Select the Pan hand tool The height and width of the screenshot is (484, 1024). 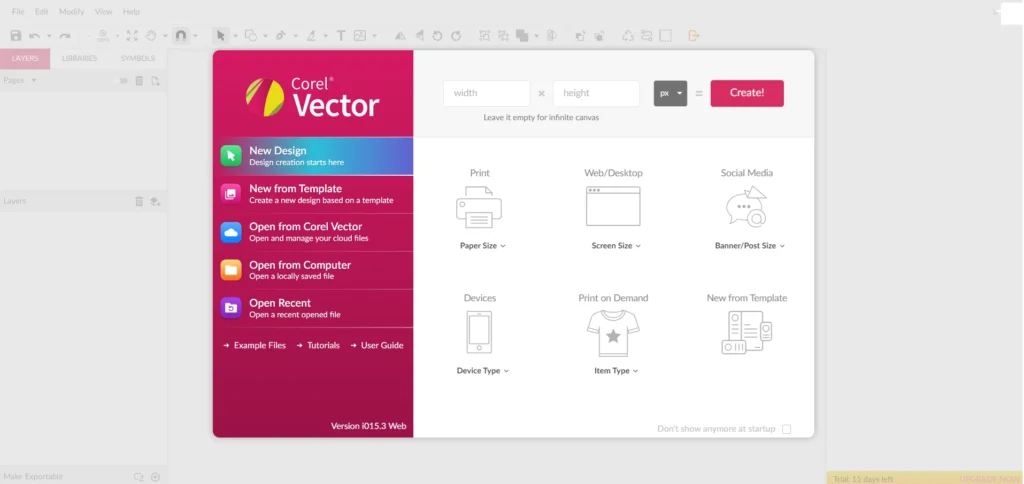tap(151, 36)
